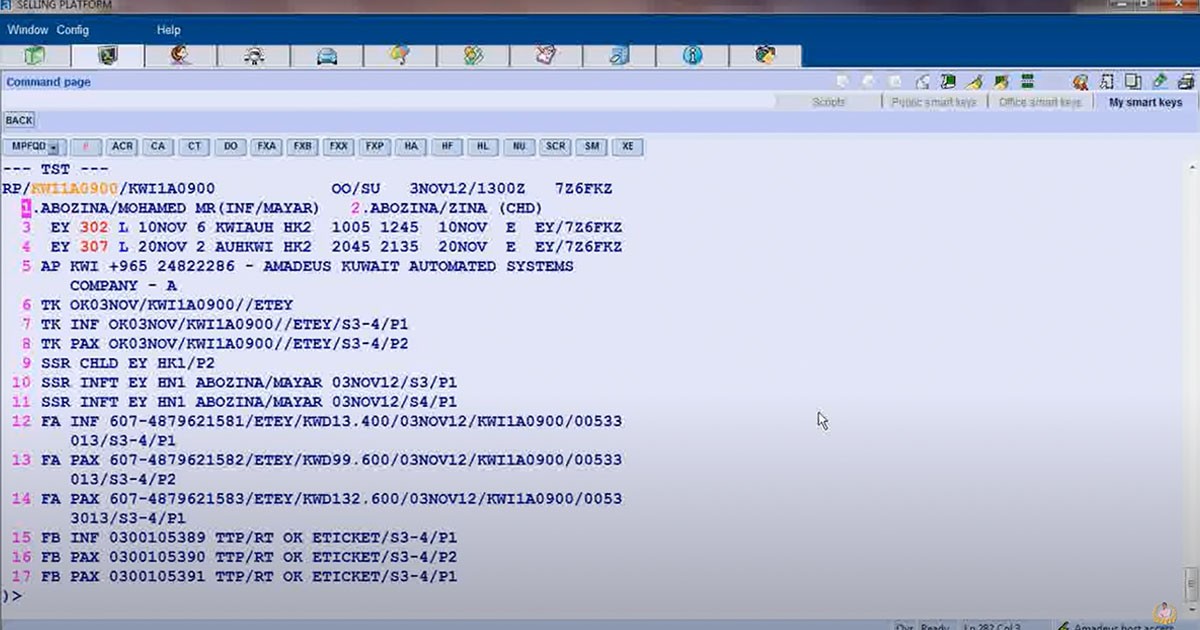Click the FXX smart key
The height and width of the screenshot is (630, 1200).
pyautogui.click(x=338, y=146)
